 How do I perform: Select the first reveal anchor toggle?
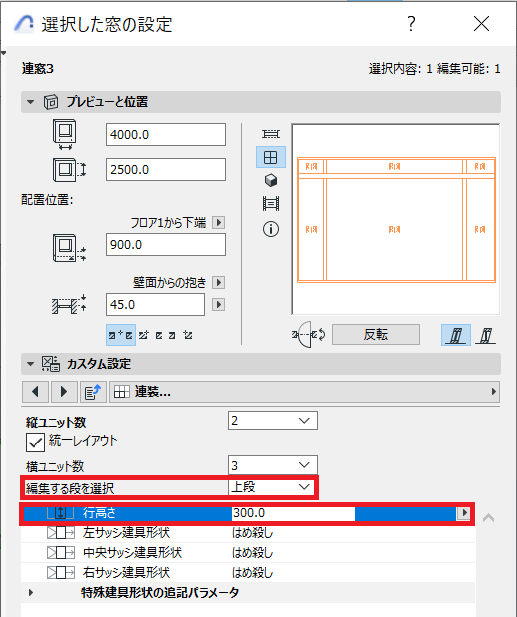[x=121, y=335]
